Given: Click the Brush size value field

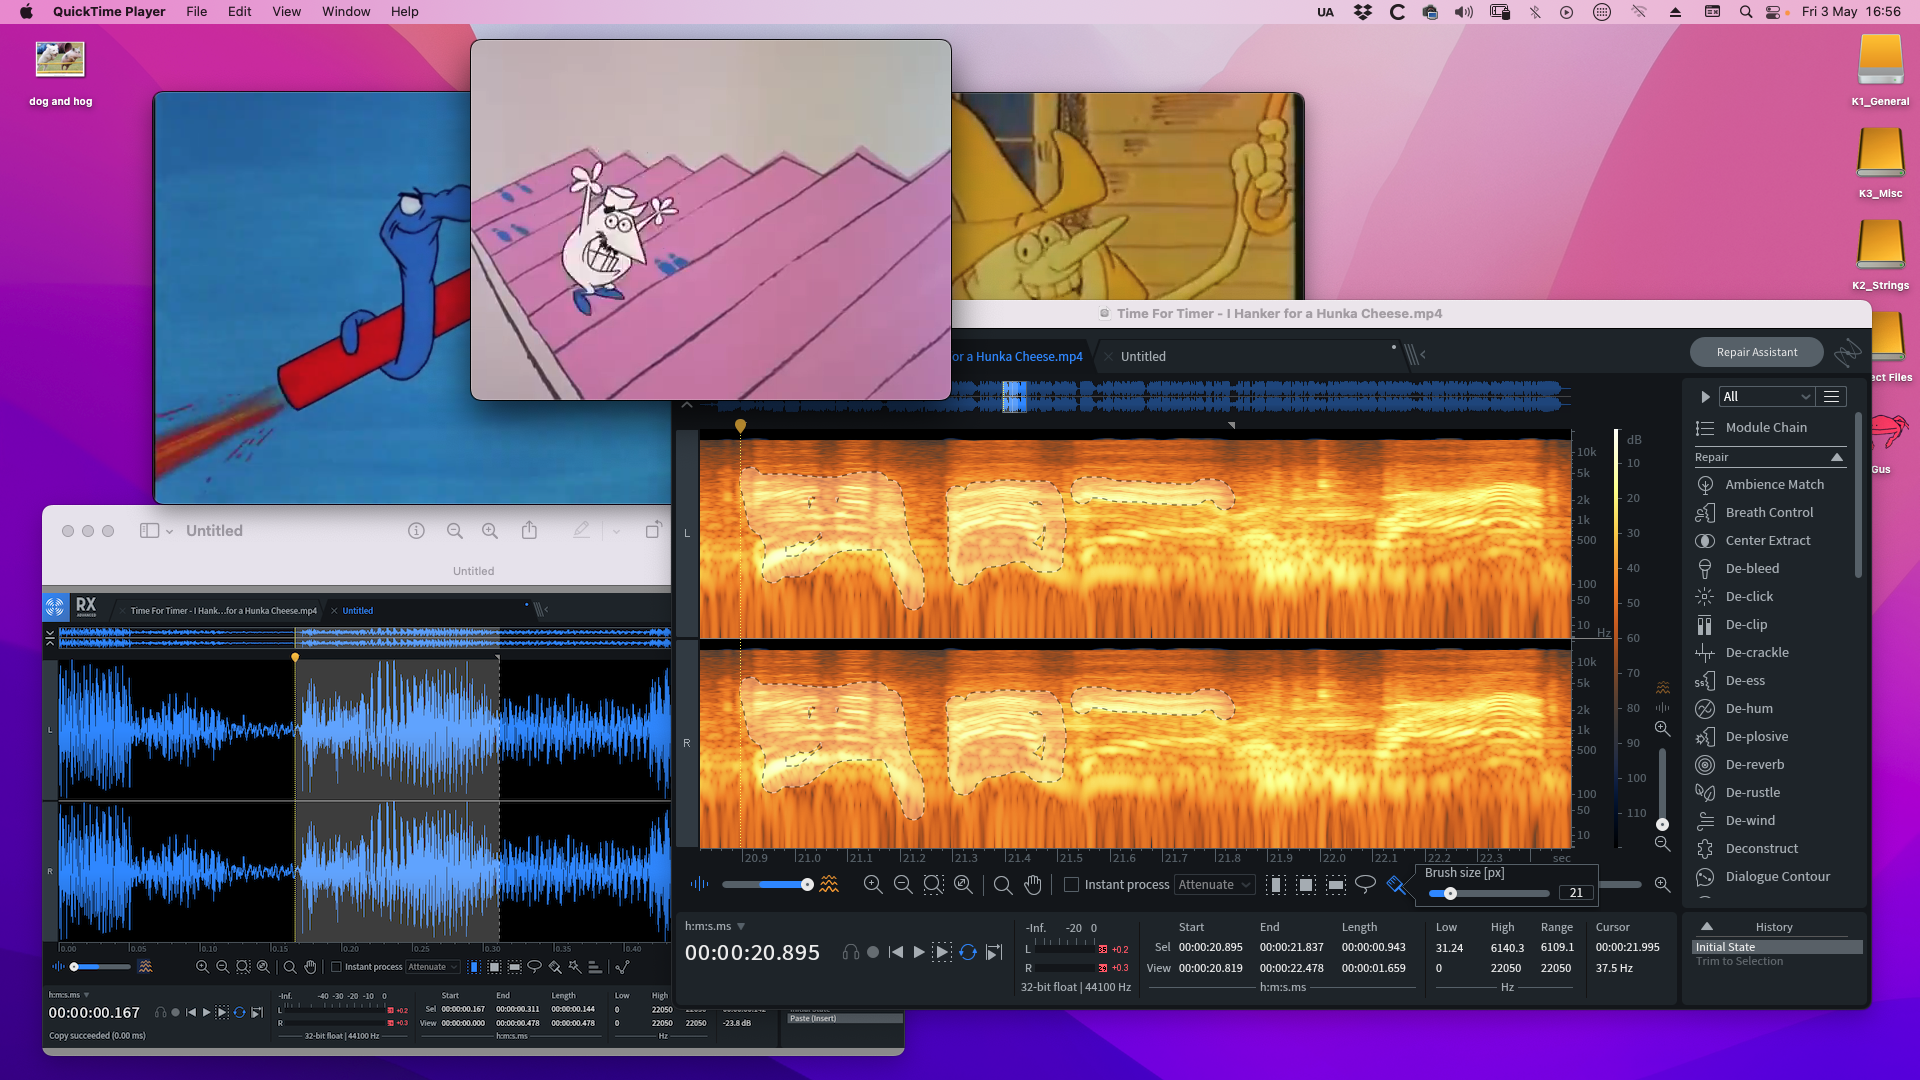Looking at the screenshot, I should (x=1576, y=893).
